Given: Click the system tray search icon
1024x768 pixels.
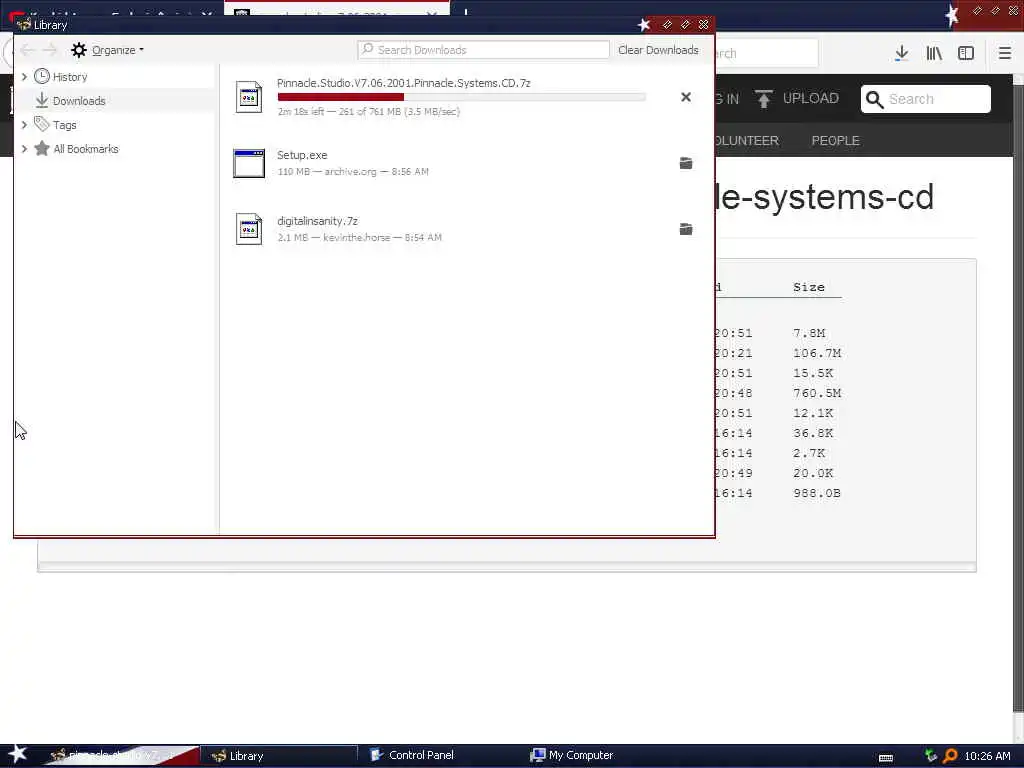Looking at the screenshot, I should (x=950, y=756).
